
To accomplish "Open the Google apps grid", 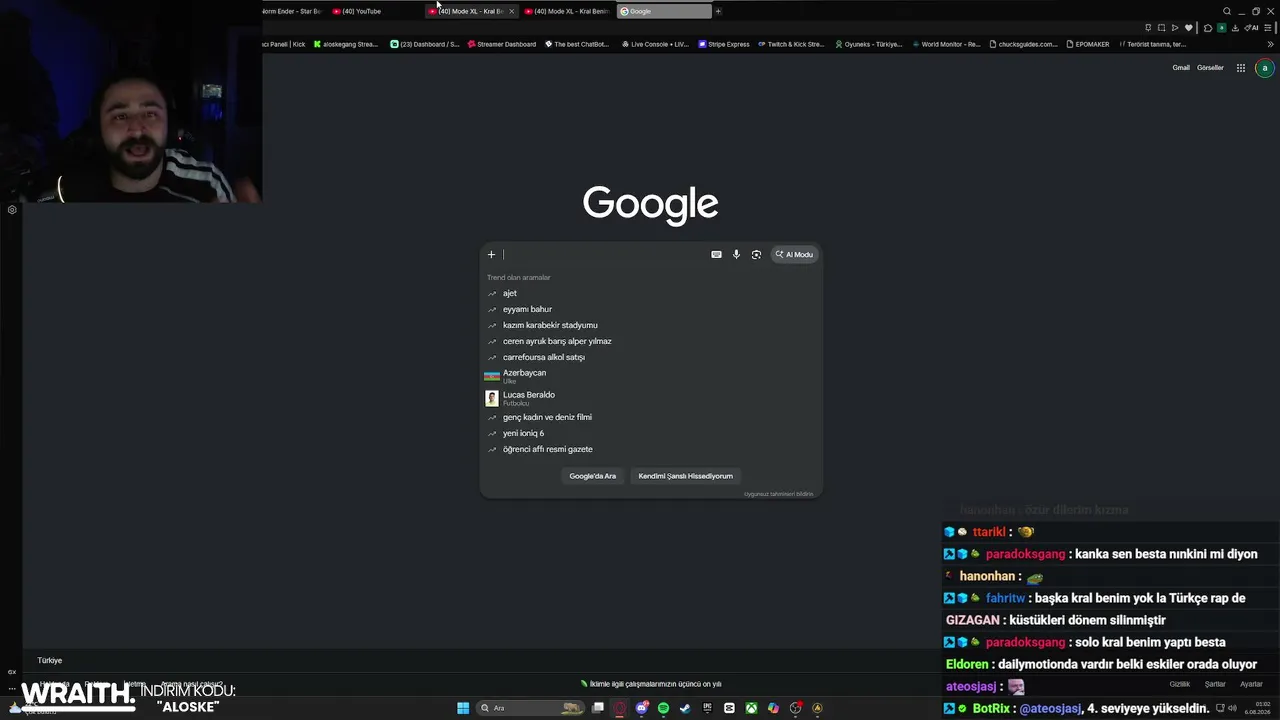I will 1241,68.
